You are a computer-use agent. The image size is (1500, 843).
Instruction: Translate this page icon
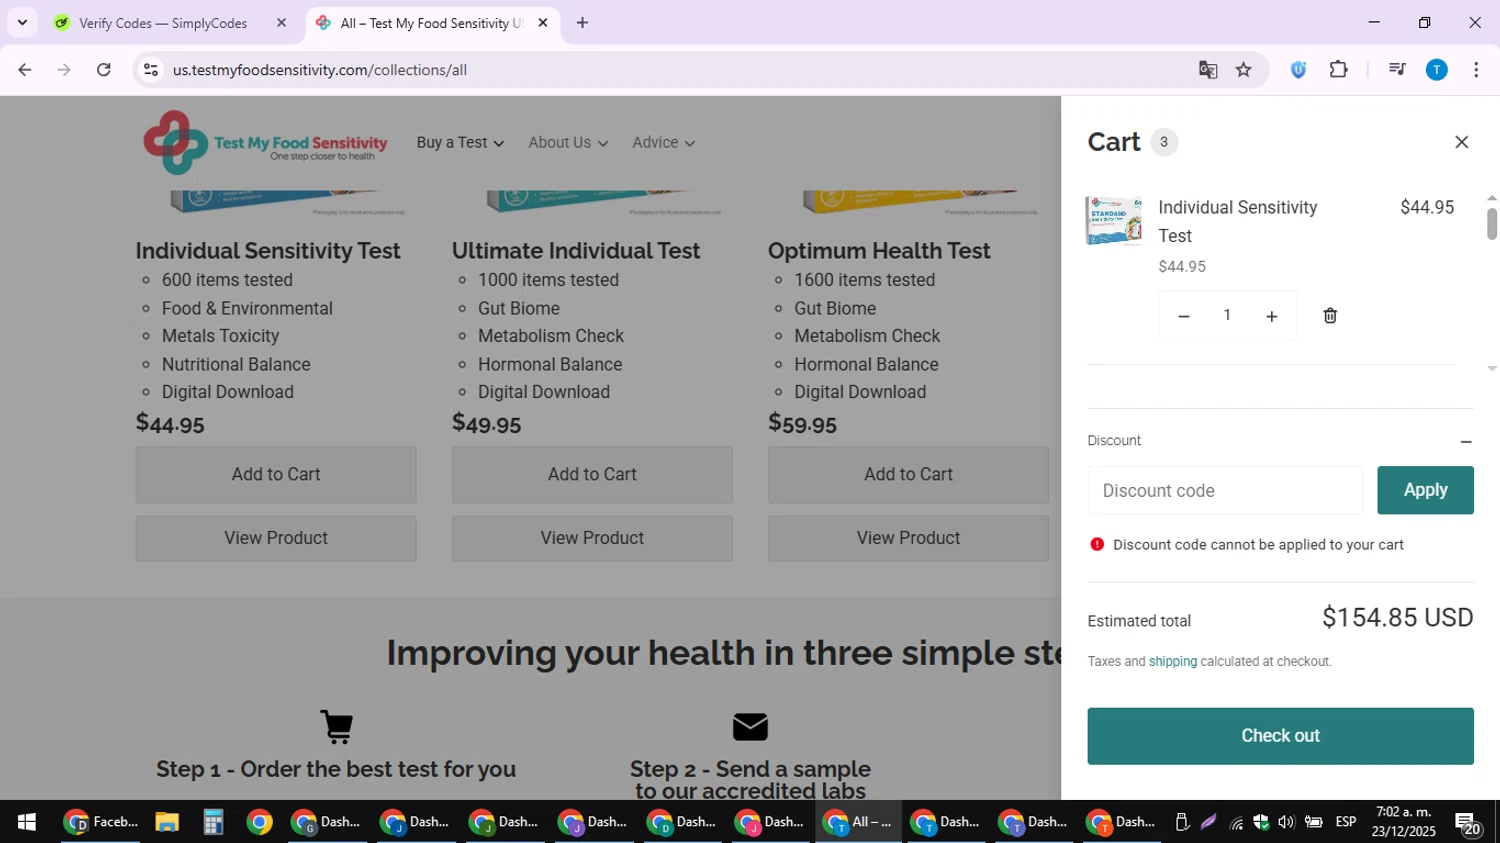(1208, 70)
